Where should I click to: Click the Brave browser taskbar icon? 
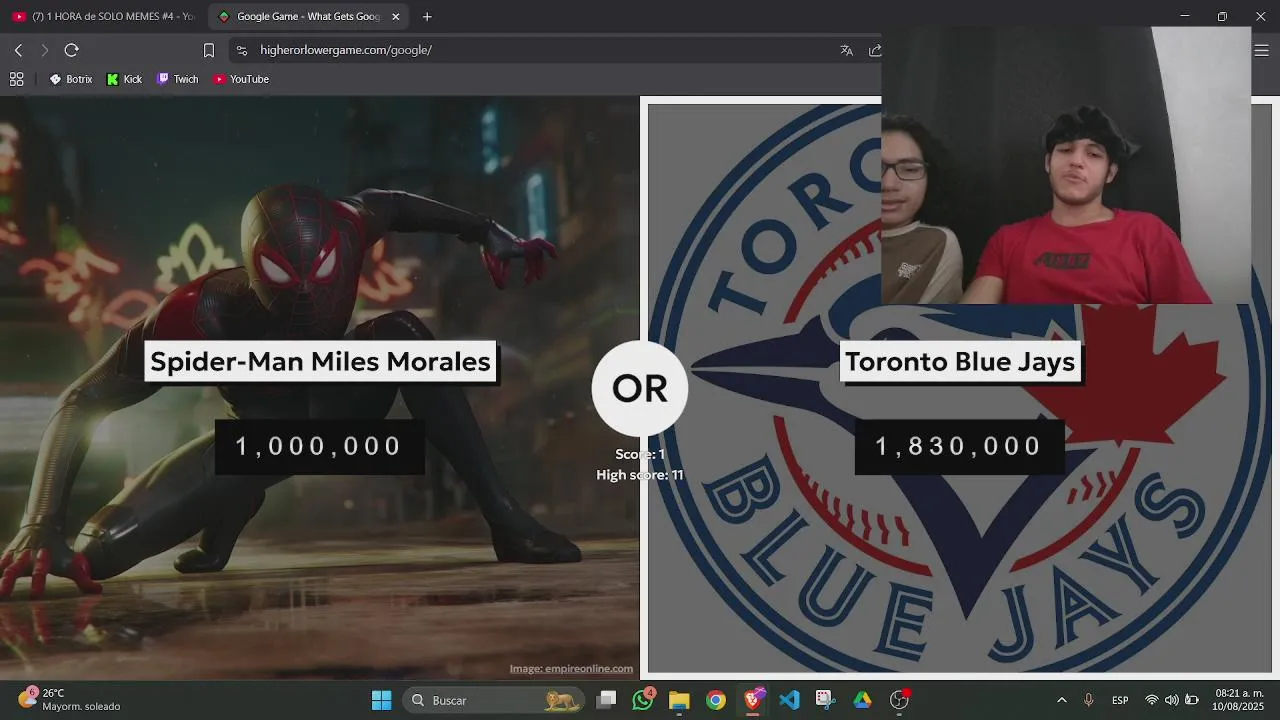tap(753, 700)
